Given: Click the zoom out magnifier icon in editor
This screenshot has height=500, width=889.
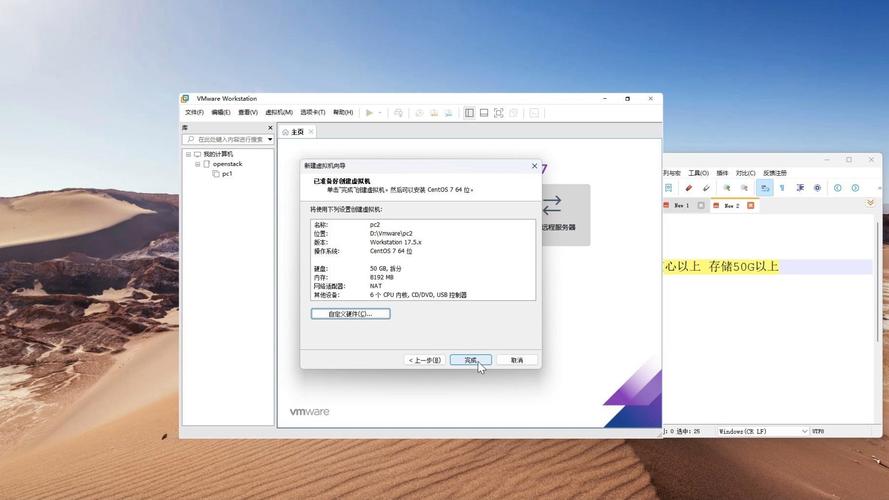Looking at the screenshot, I should (744, 188).
